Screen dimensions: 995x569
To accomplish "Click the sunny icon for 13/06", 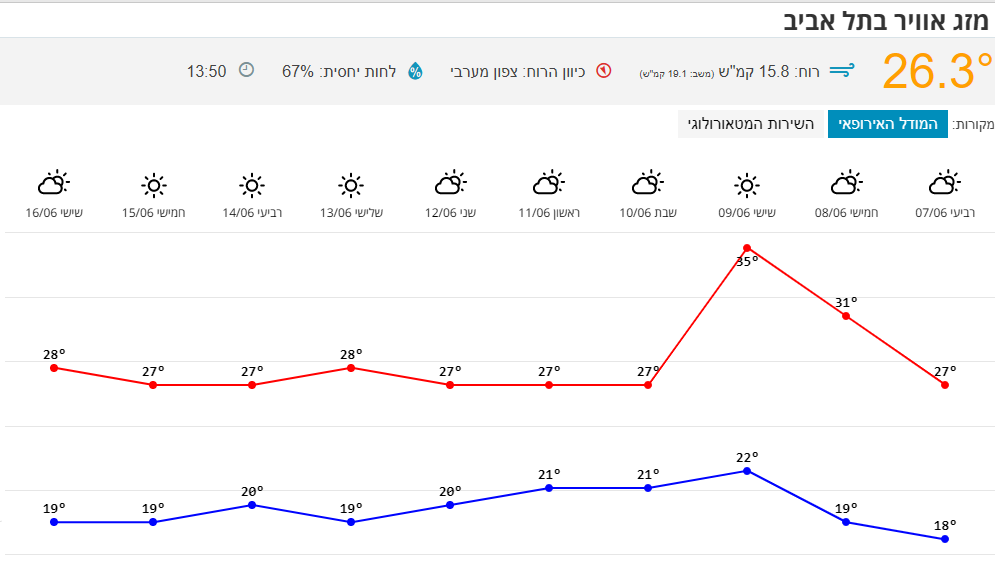I will [x=350, y=185].
